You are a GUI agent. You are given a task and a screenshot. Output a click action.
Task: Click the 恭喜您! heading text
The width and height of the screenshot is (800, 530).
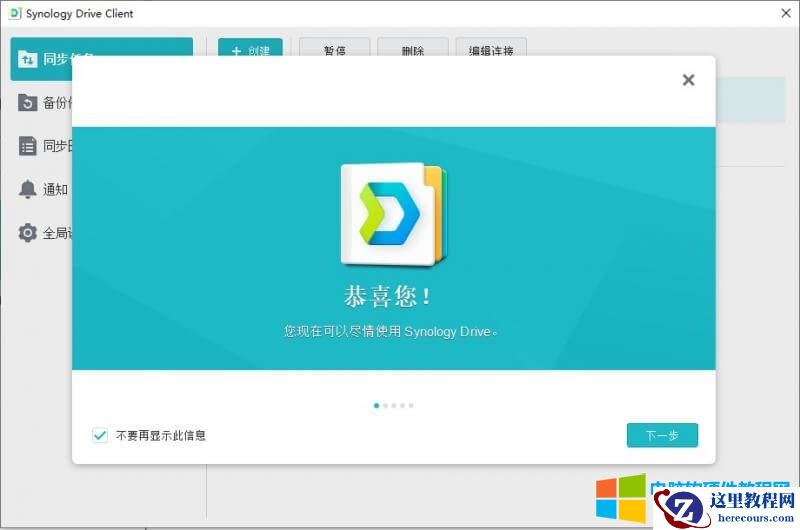click(388, 296)
